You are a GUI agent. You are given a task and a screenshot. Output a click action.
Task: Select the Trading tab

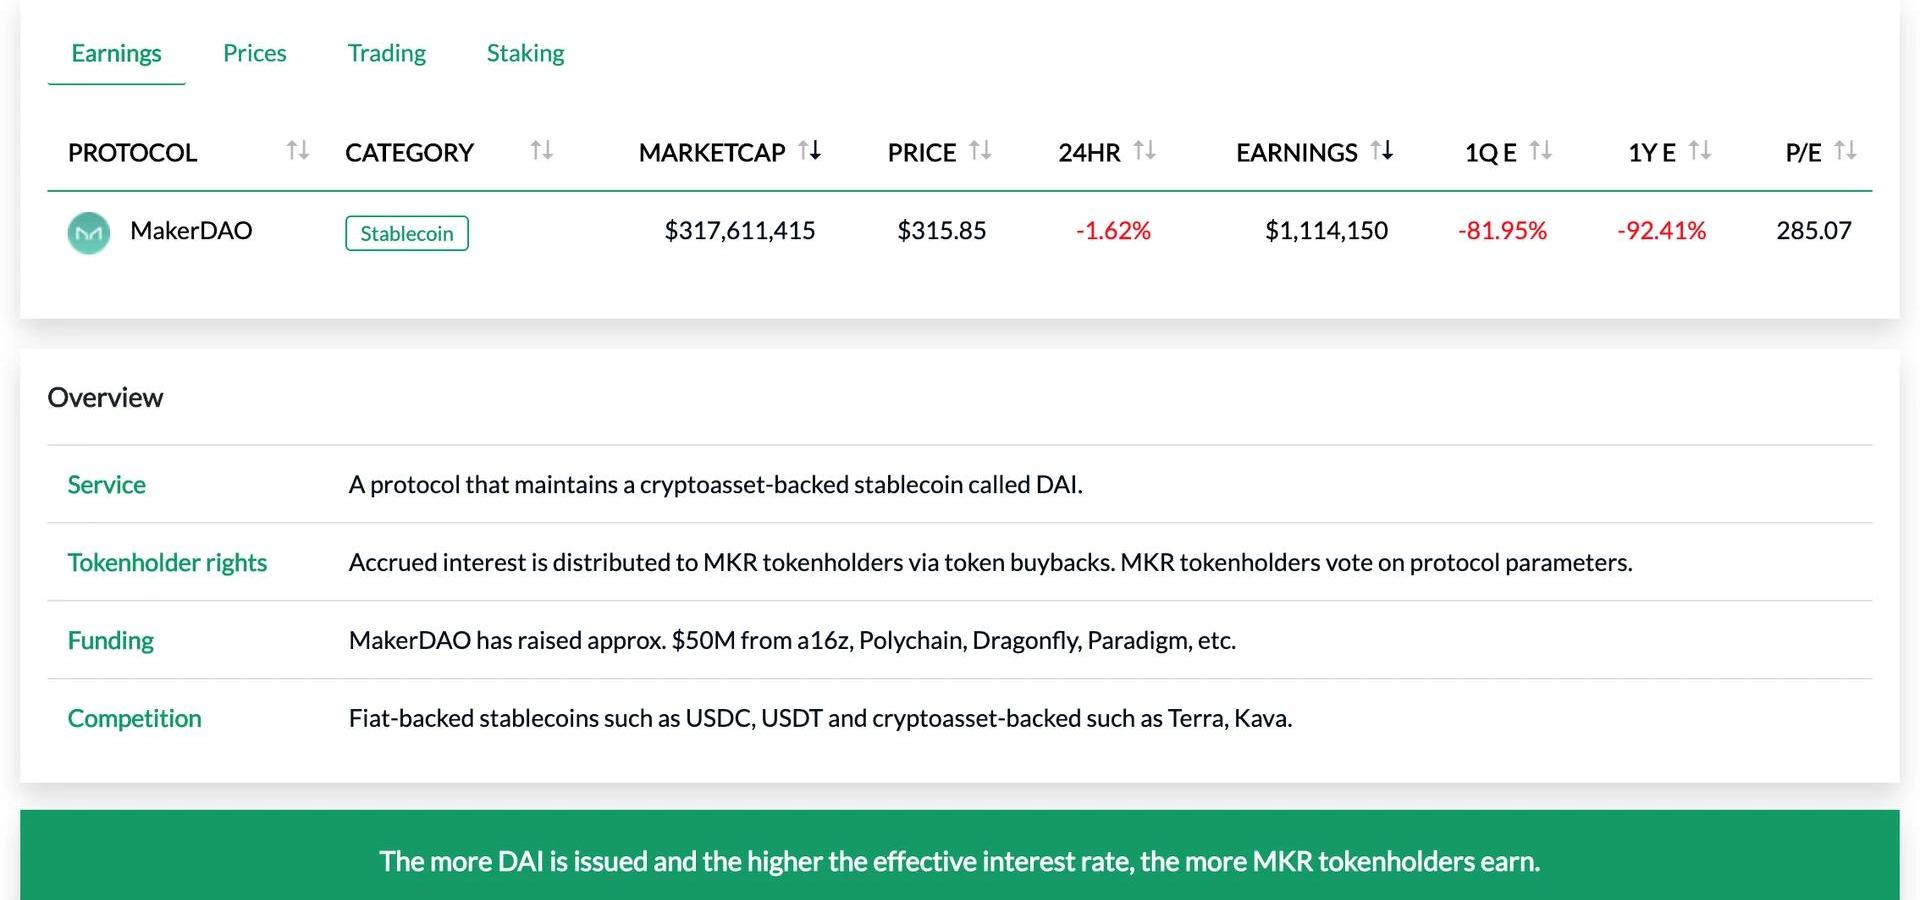pos(386,53)
